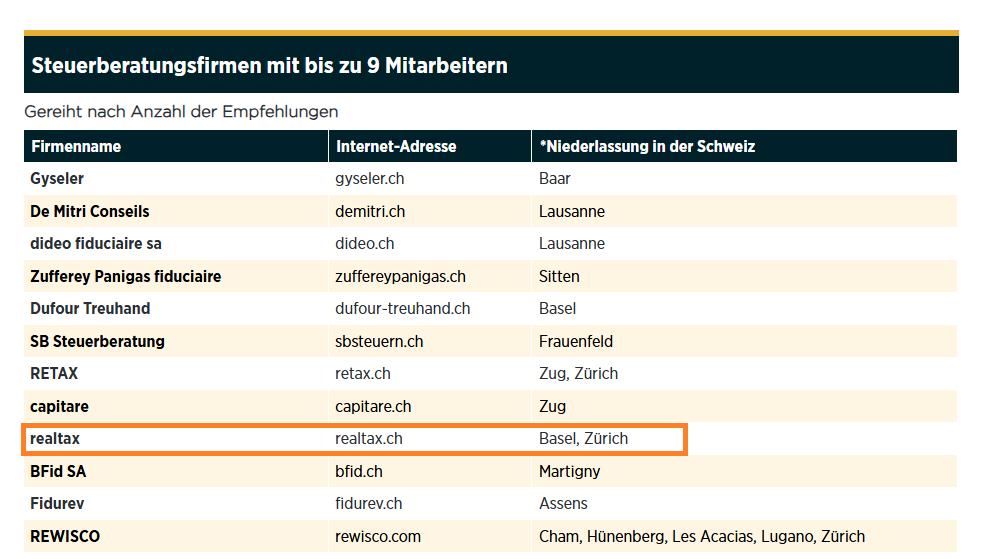Select the REWISCO firm name

[x=65, y=536]
